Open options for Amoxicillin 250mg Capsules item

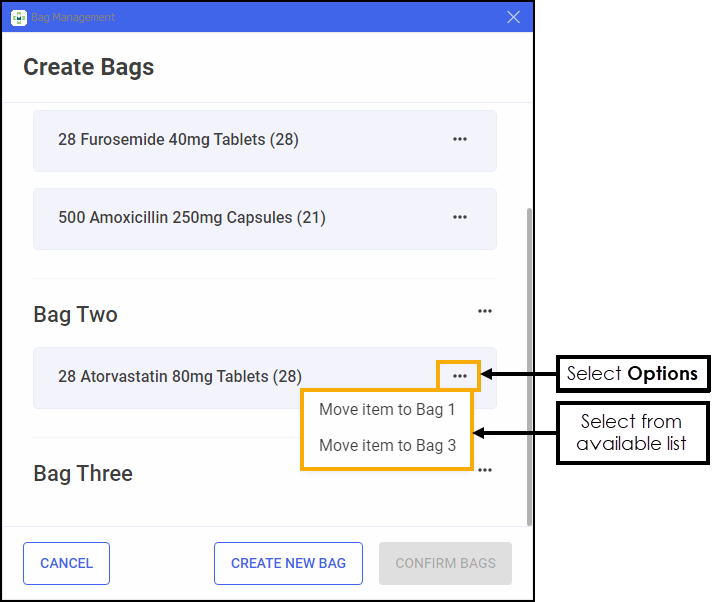click(x=460, y=218)
